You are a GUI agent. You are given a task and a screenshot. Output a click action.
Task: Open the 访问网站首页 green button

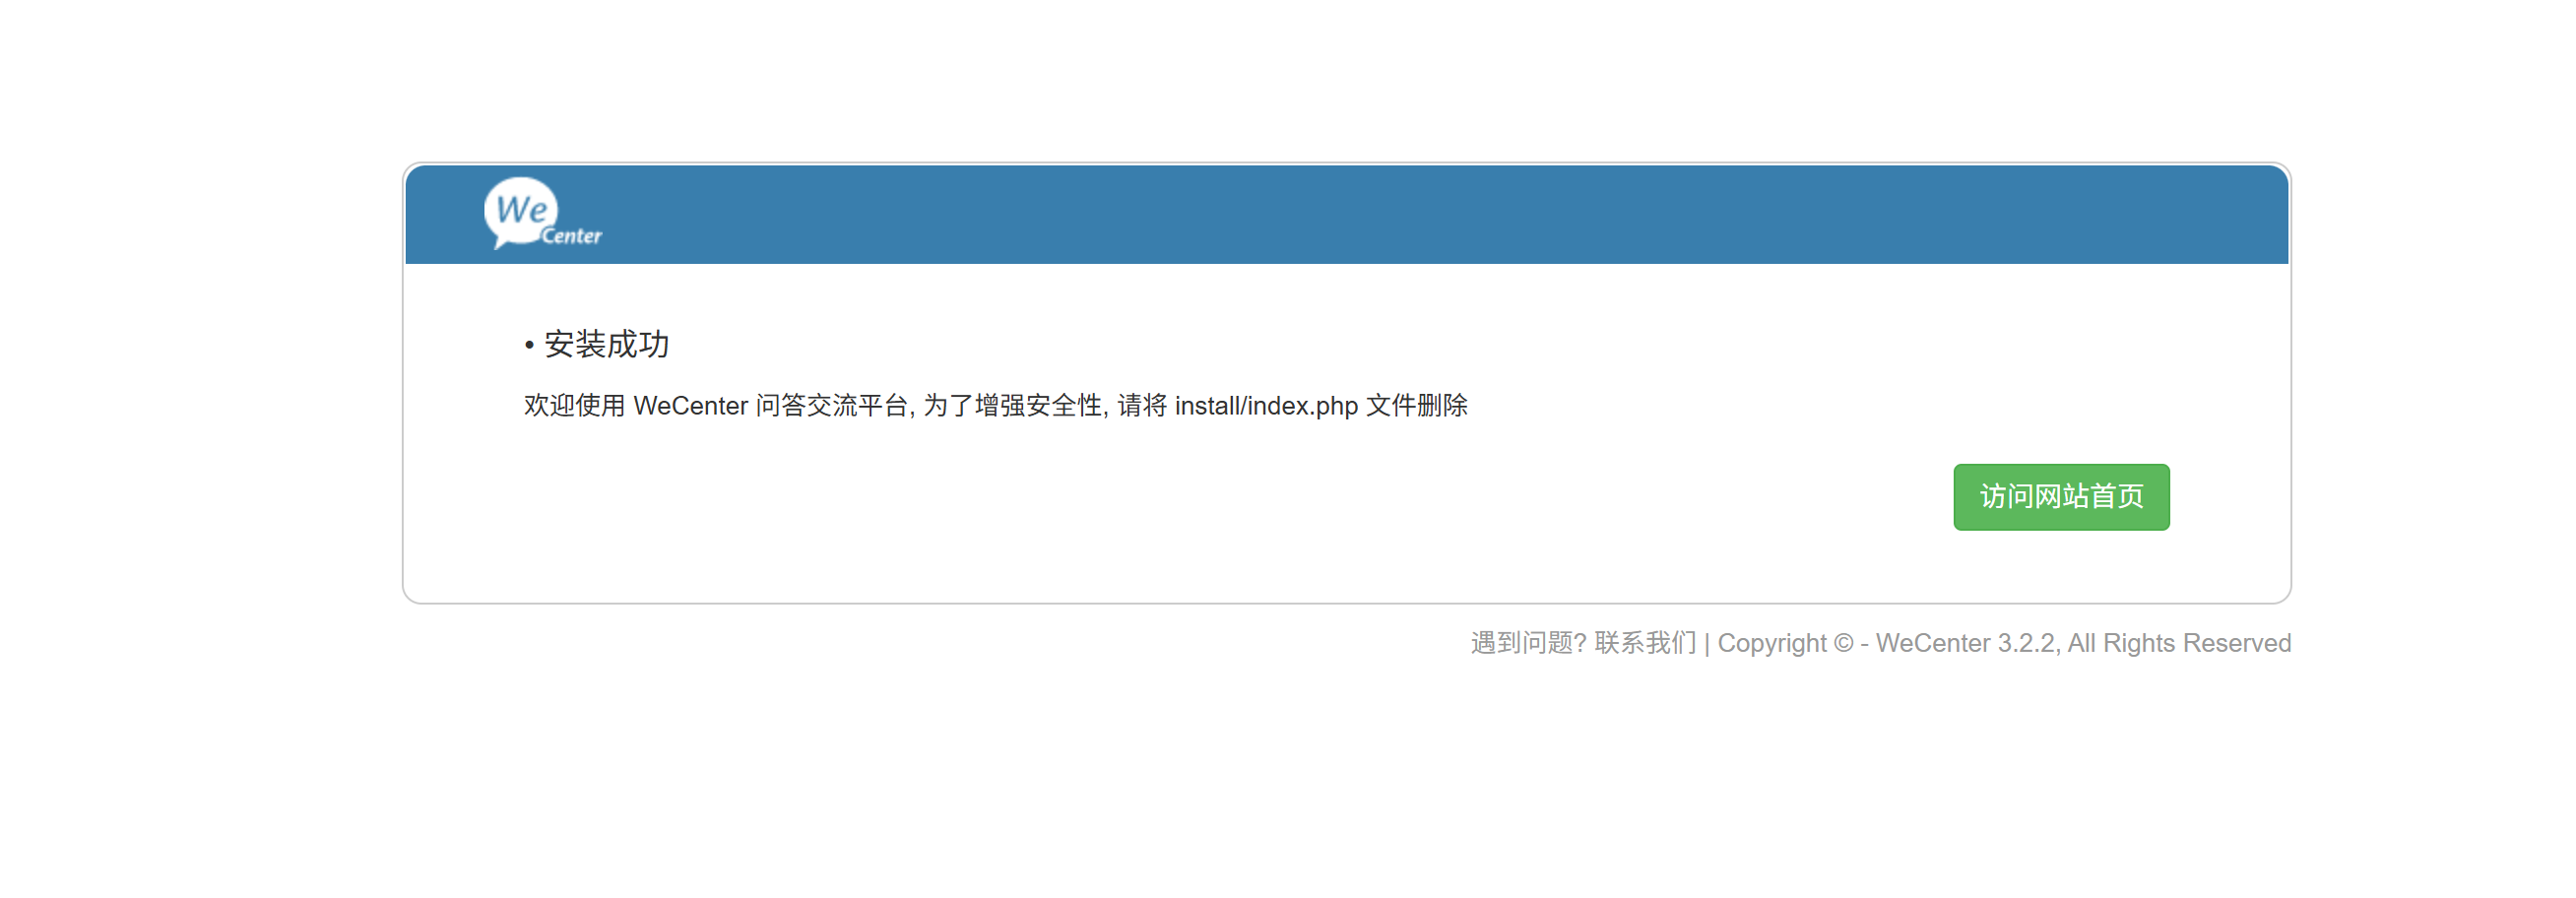(2061, 497)
